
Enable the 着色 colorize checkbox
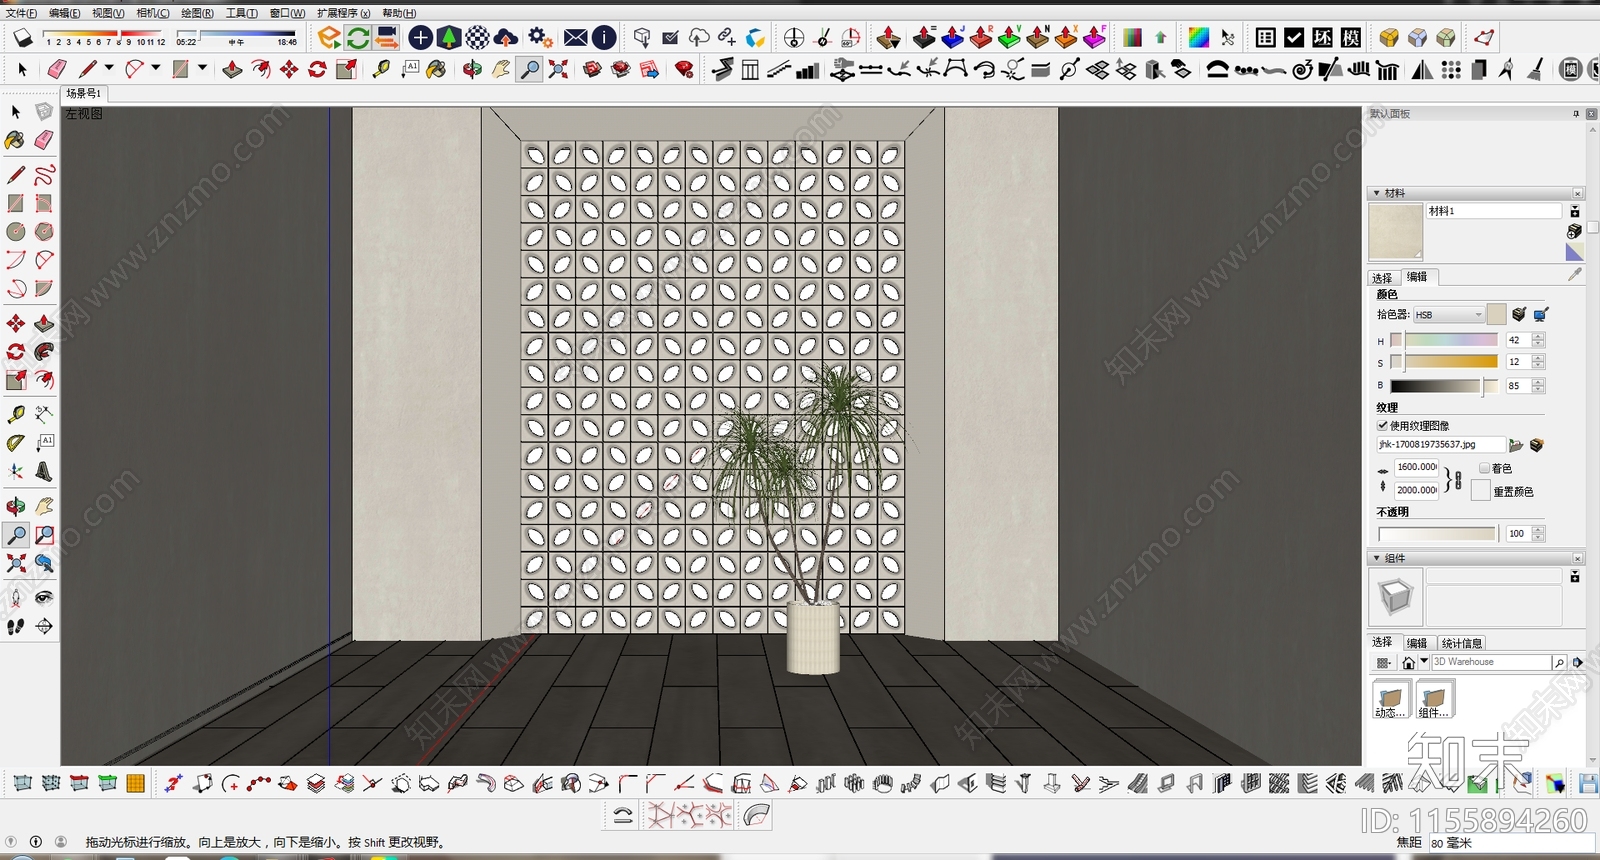[x=1484, y=468]
